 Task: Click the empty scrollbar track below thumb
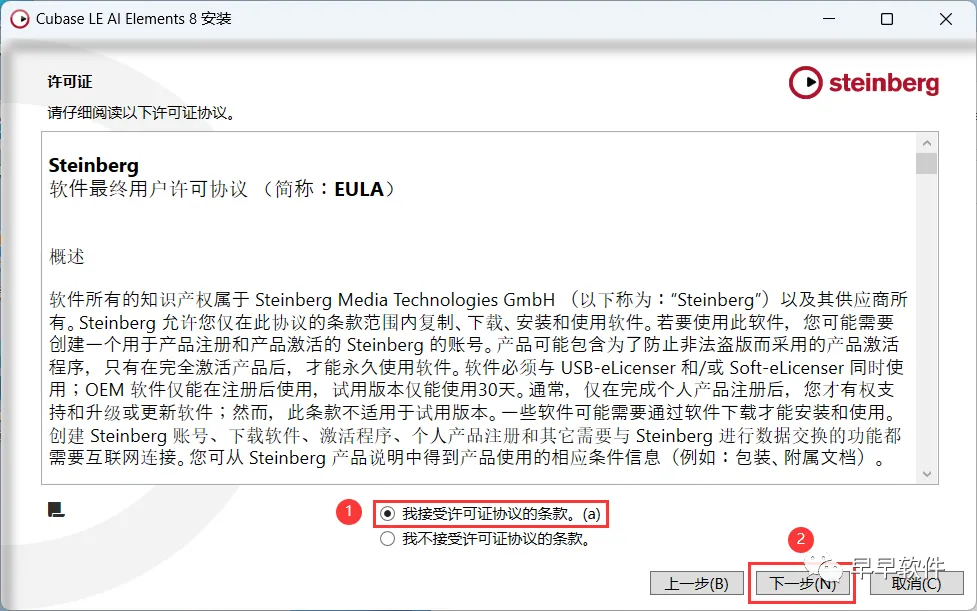pos(927,319)
